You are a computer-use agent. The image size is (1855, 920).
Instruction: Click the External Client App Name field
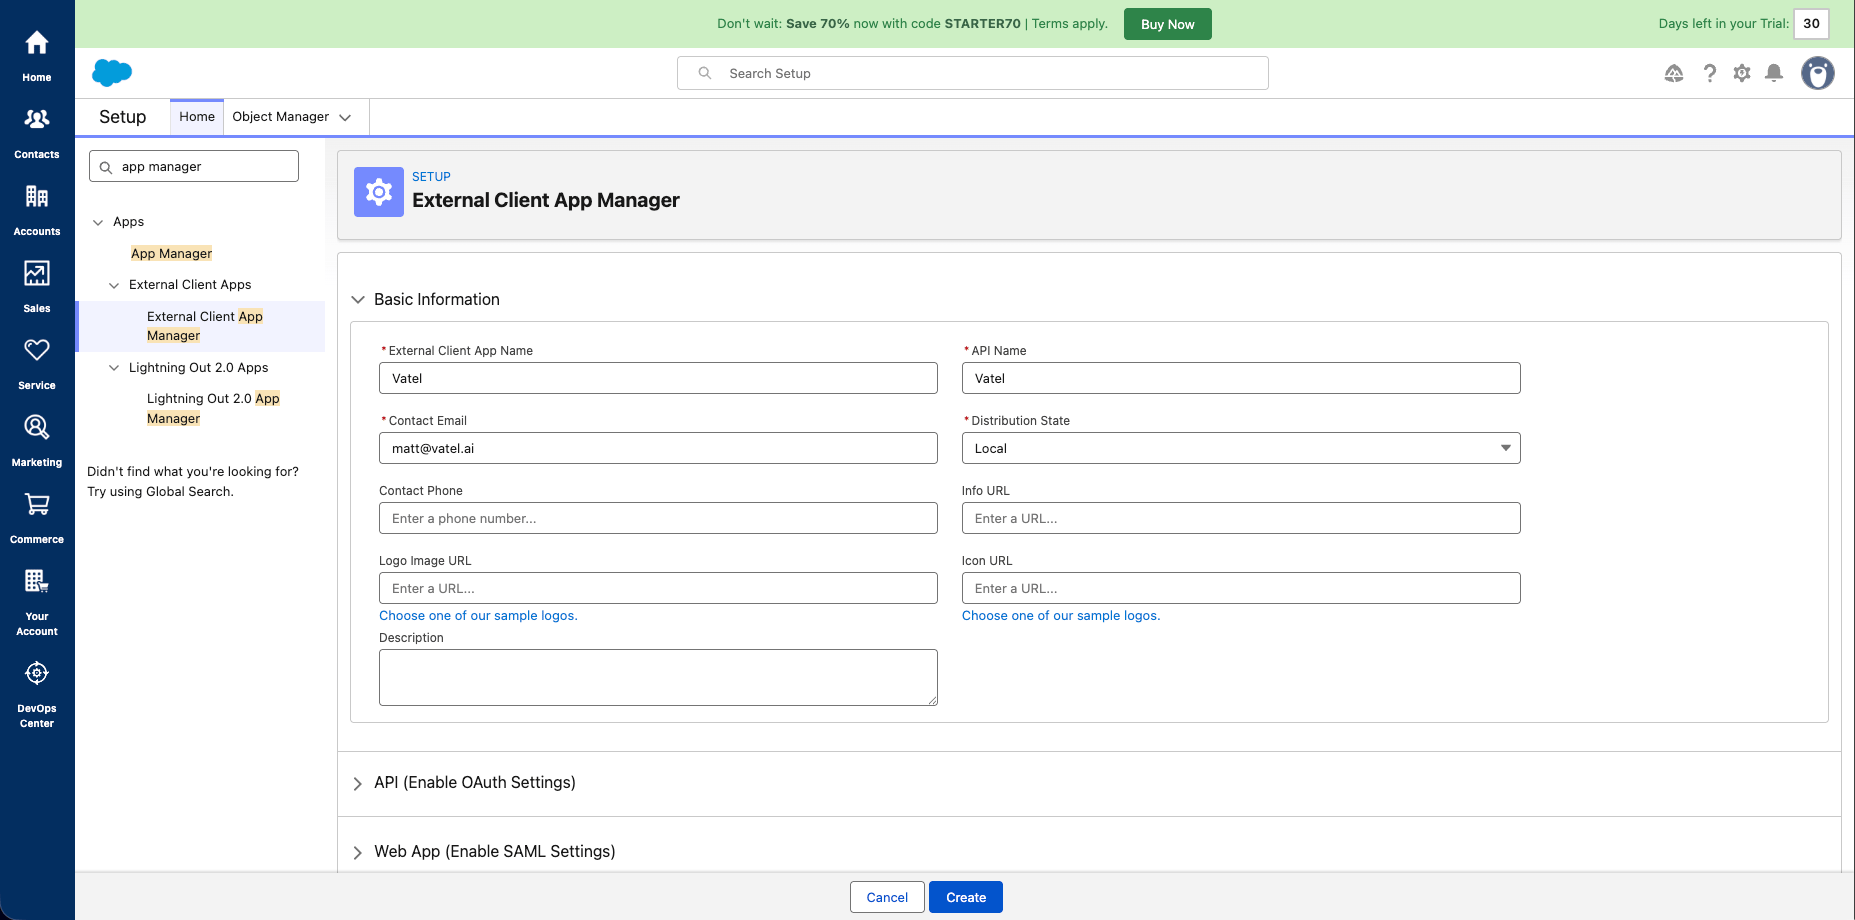tap(658, 378)
